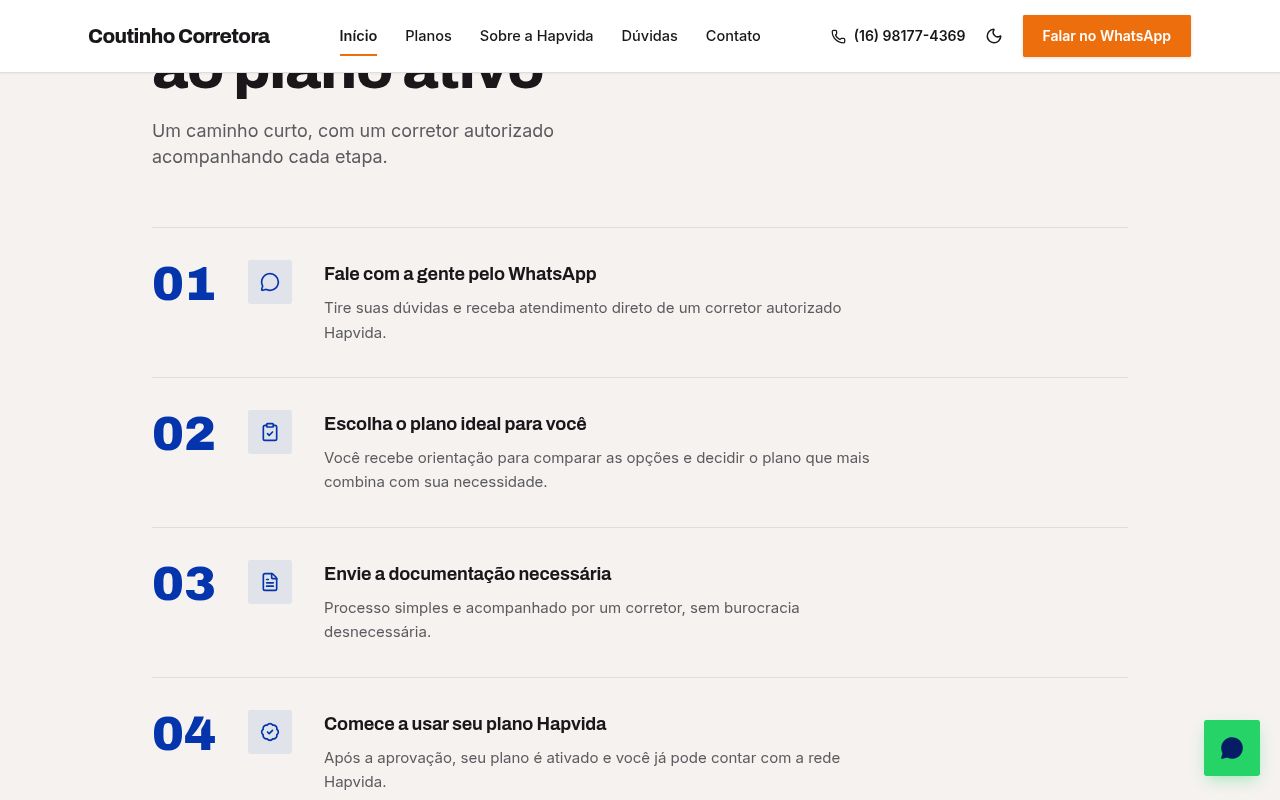Click the heading Comece a usar seu plano Hapvida
The image size is (1280, 800).
(465, 724)
